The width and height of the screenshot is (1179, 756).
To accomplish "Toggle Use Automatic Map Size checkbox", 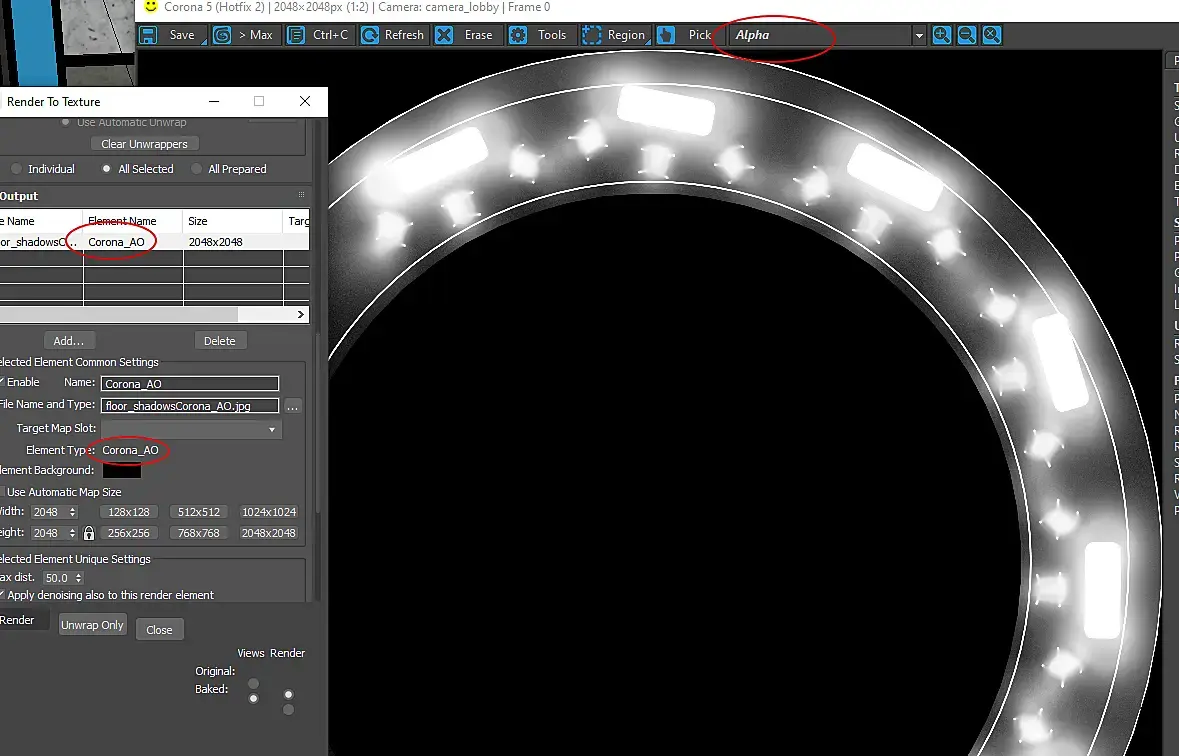I will point(2,492).
